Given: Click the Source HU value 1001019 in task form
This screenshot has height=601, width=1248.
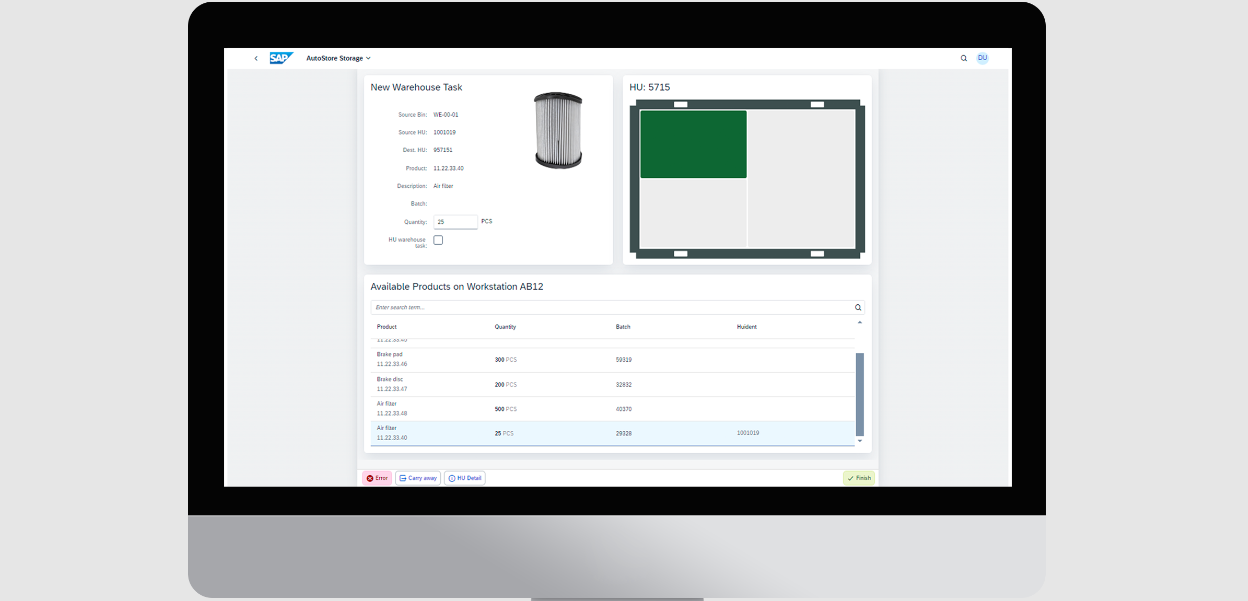Looking at the screenshot, I should point(445,132).
